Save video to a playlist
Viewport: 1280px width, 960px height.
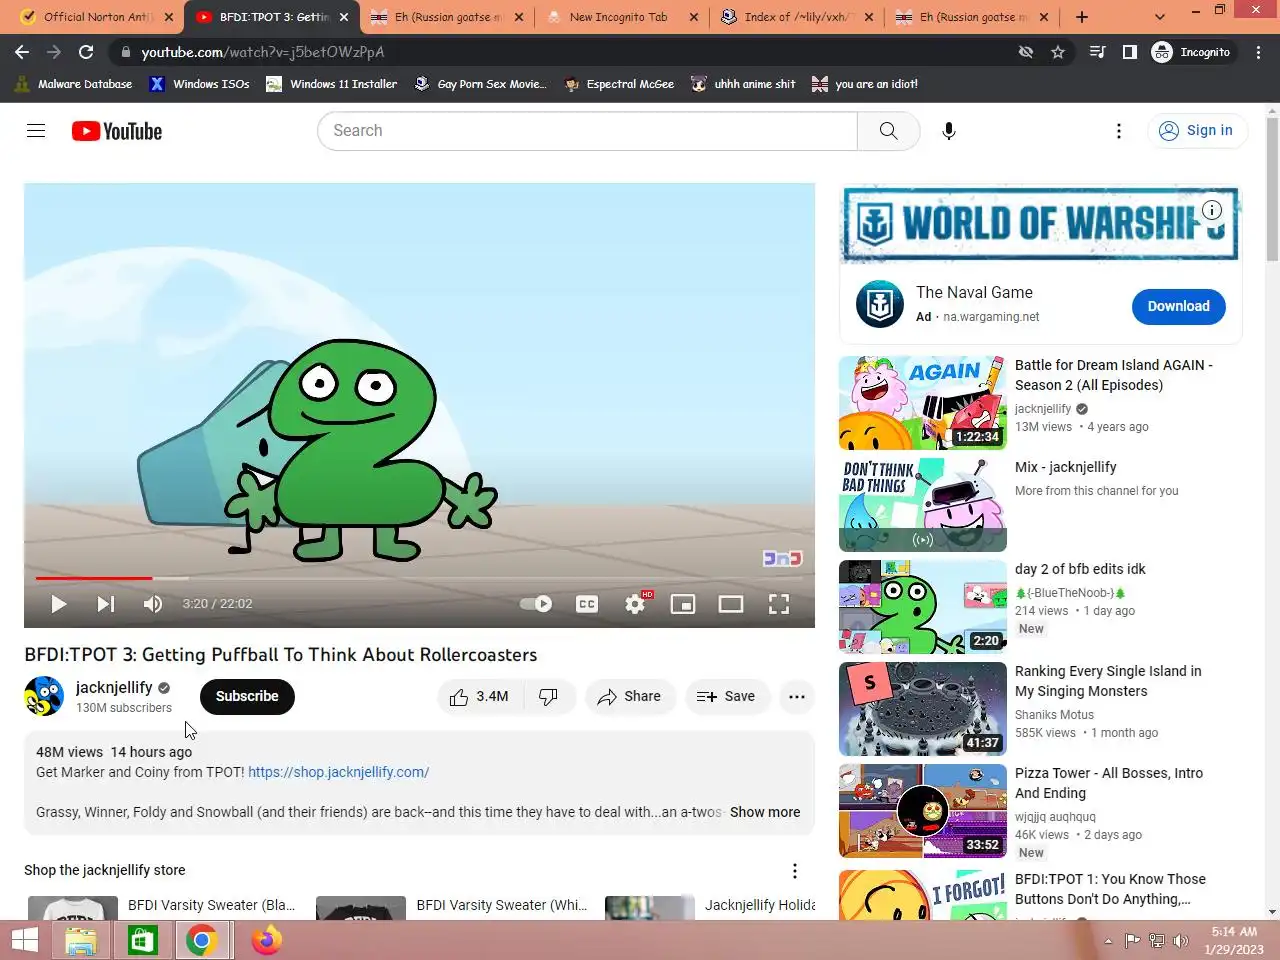pos(727,697)
